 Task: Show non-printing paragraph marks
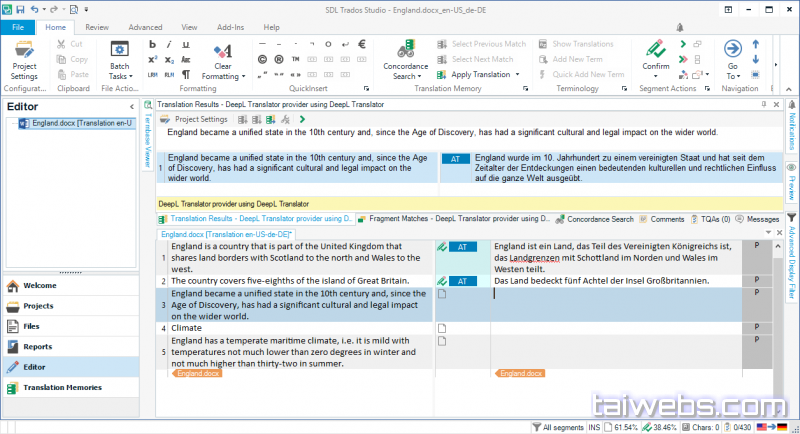click(185, 75)
